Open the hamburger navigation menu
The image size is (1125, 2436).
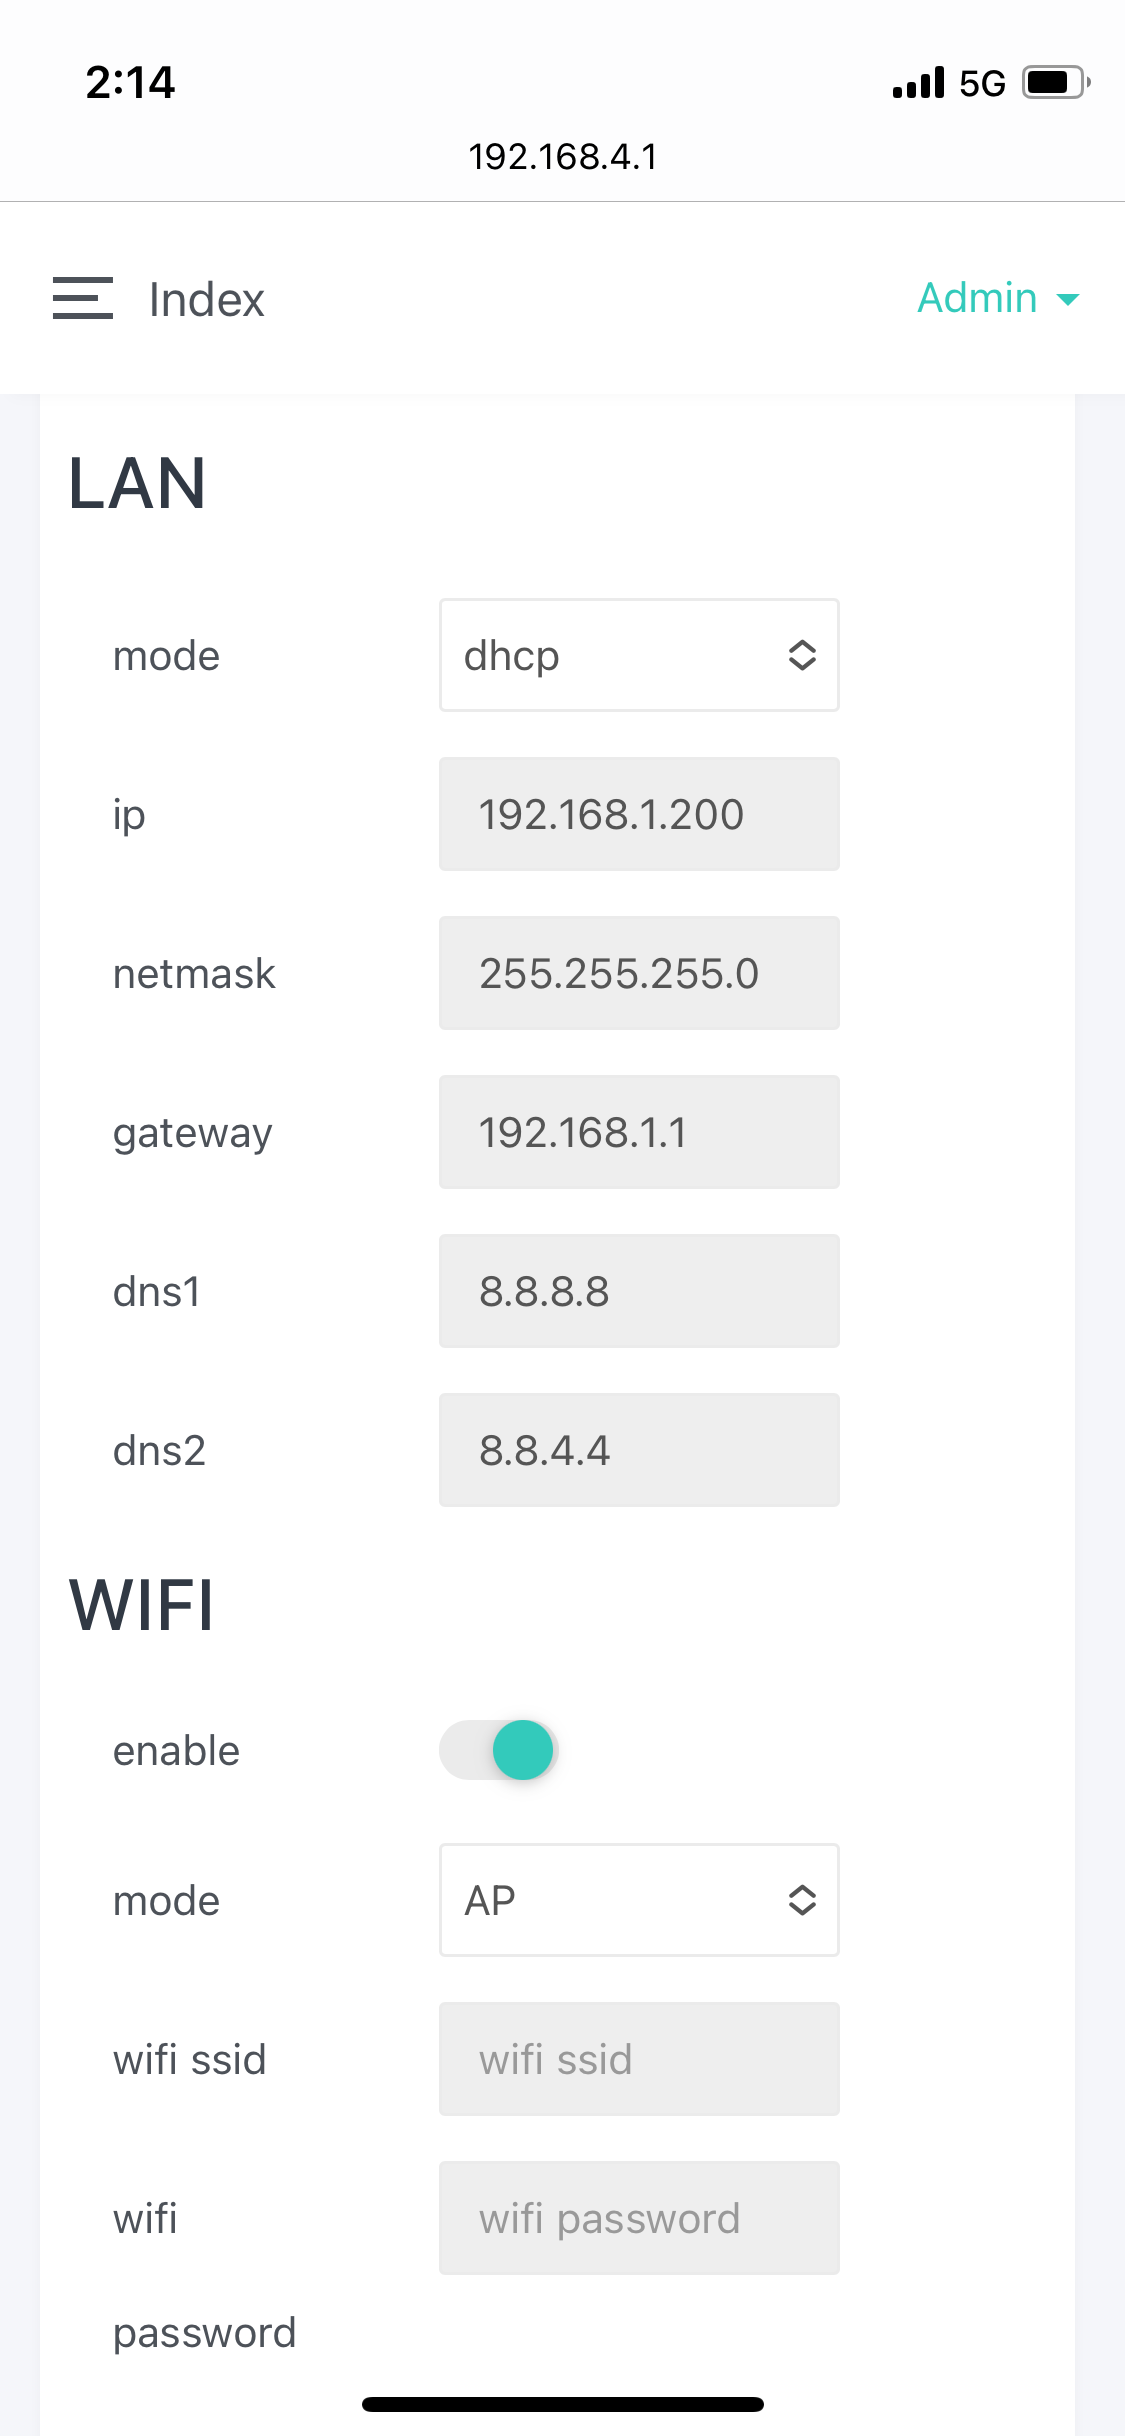click(83, 298)
